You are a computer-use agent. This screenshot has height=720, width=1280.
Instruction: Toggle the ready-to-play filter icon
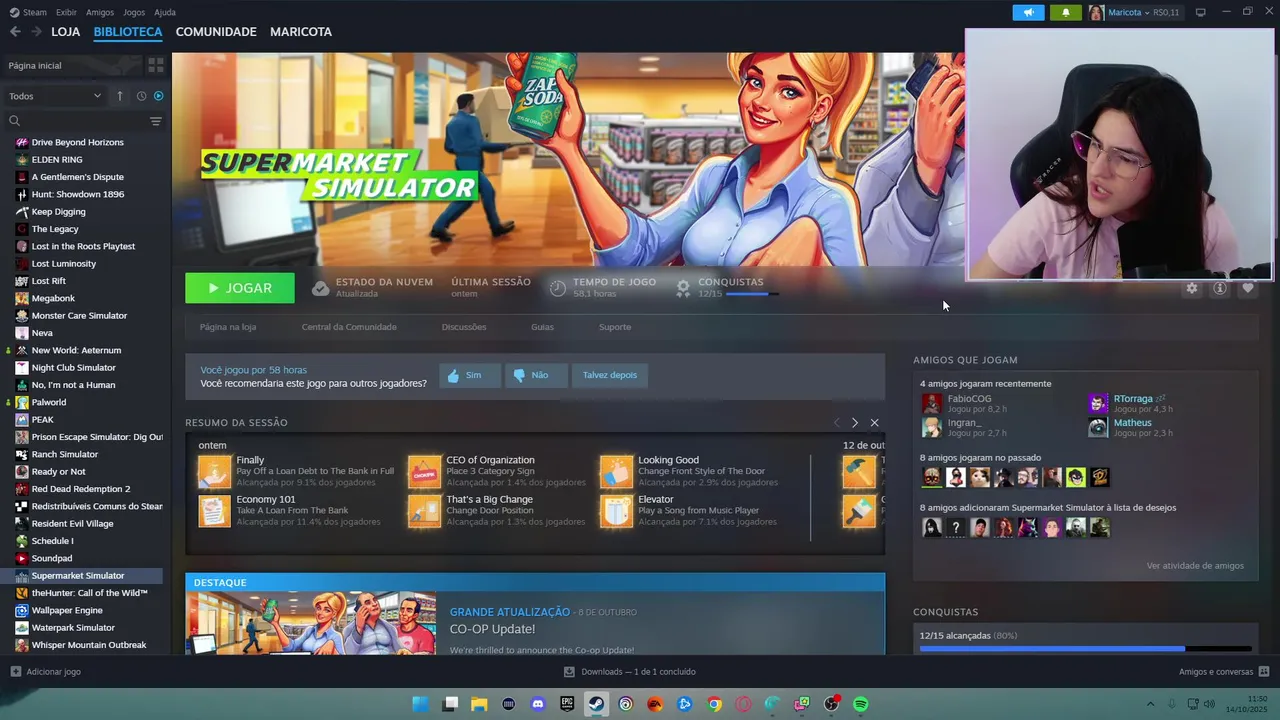point(158,96)
